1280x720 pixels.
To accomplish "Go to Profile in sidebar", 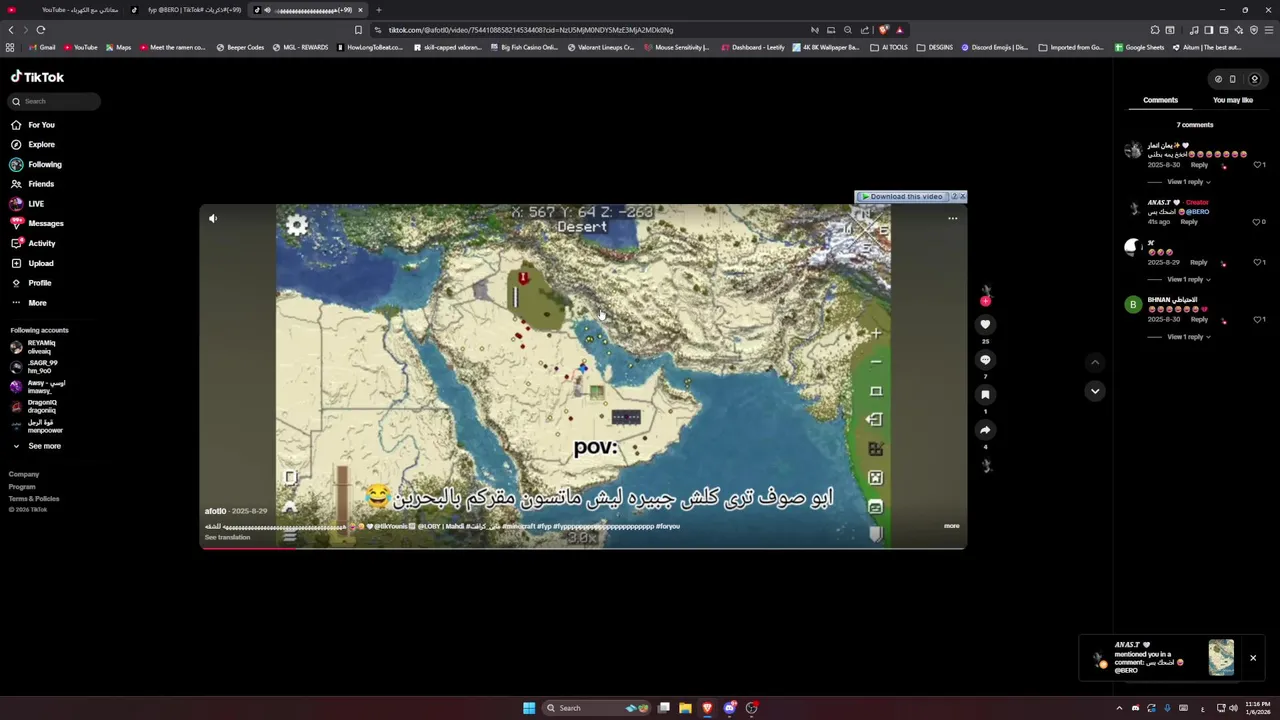I will pos(31,283).
